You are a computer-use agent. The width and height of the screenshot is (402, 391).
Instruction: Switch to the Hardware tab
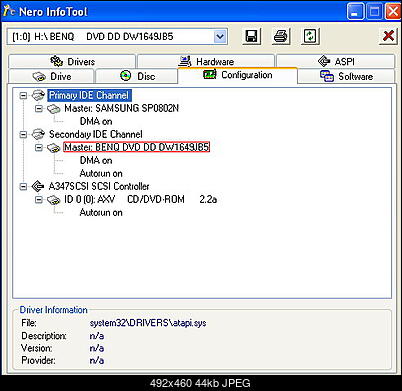point(206,61)
